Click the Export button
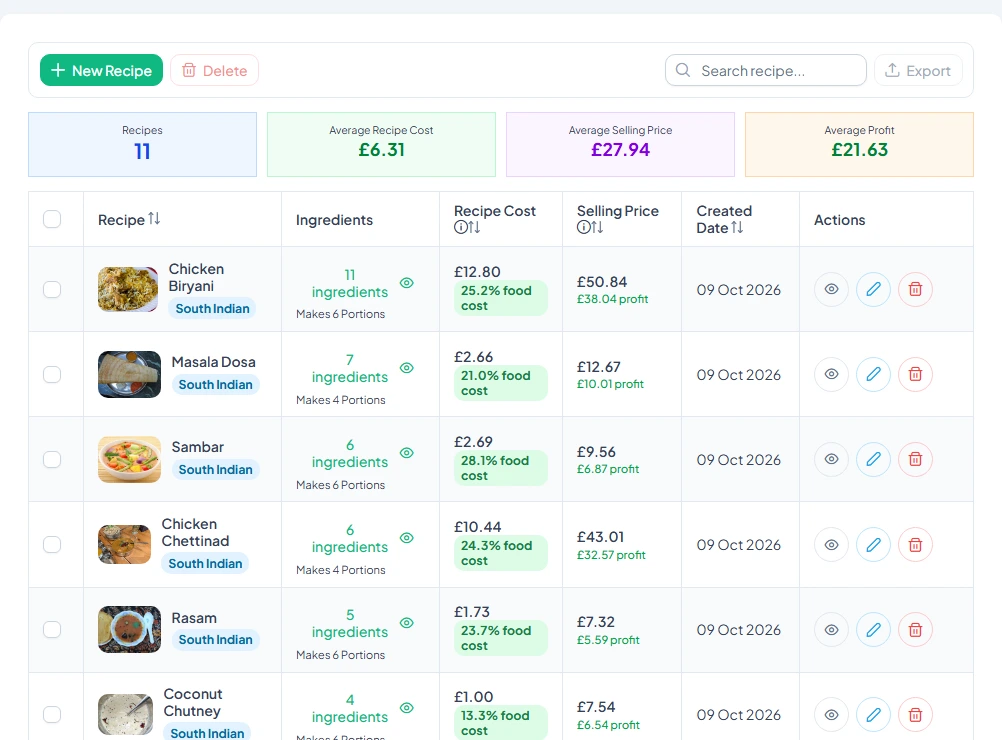 coord(918,70)
